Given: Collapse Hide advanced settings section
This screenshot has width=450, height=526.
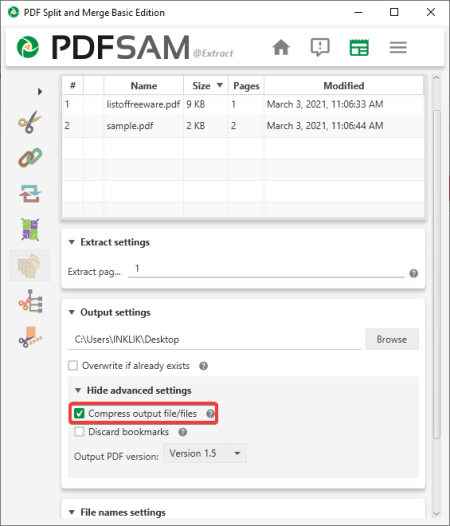Looking at the screenshot, I should click(x=78, y=390).
